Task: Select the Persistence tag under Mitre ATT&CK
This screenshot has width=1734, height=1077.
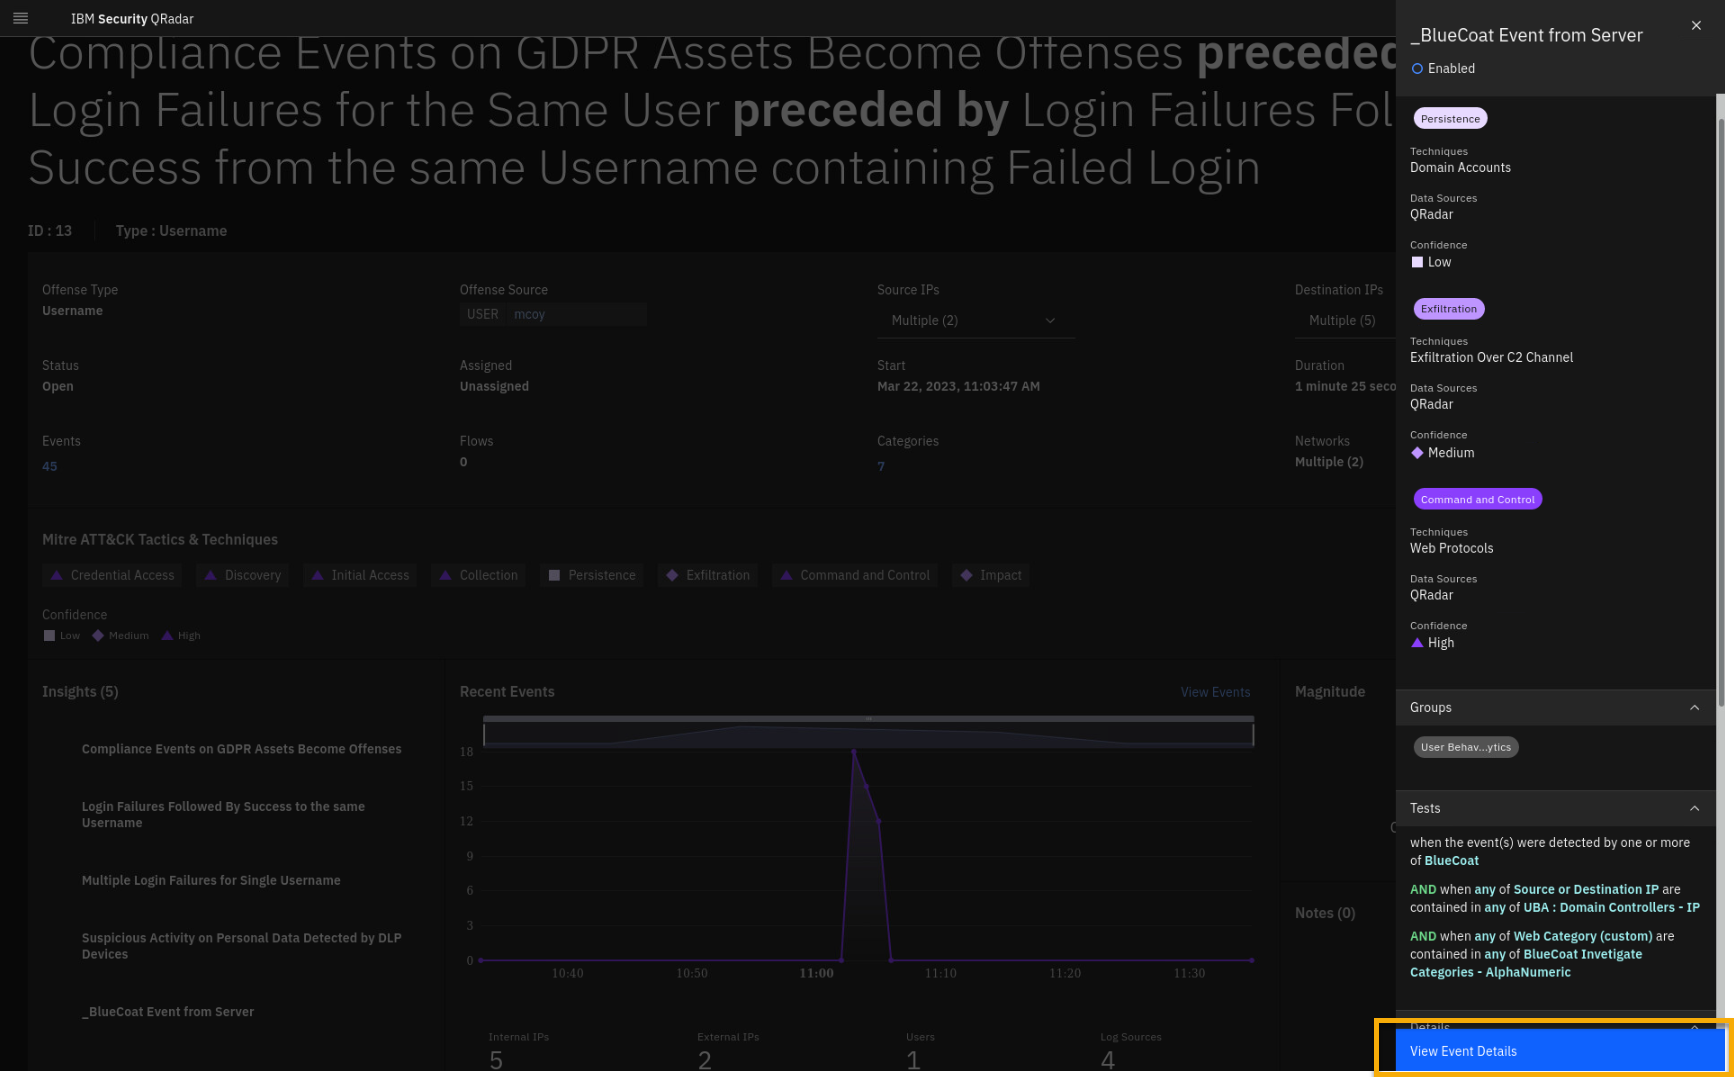Action: [x=591, y=575]
